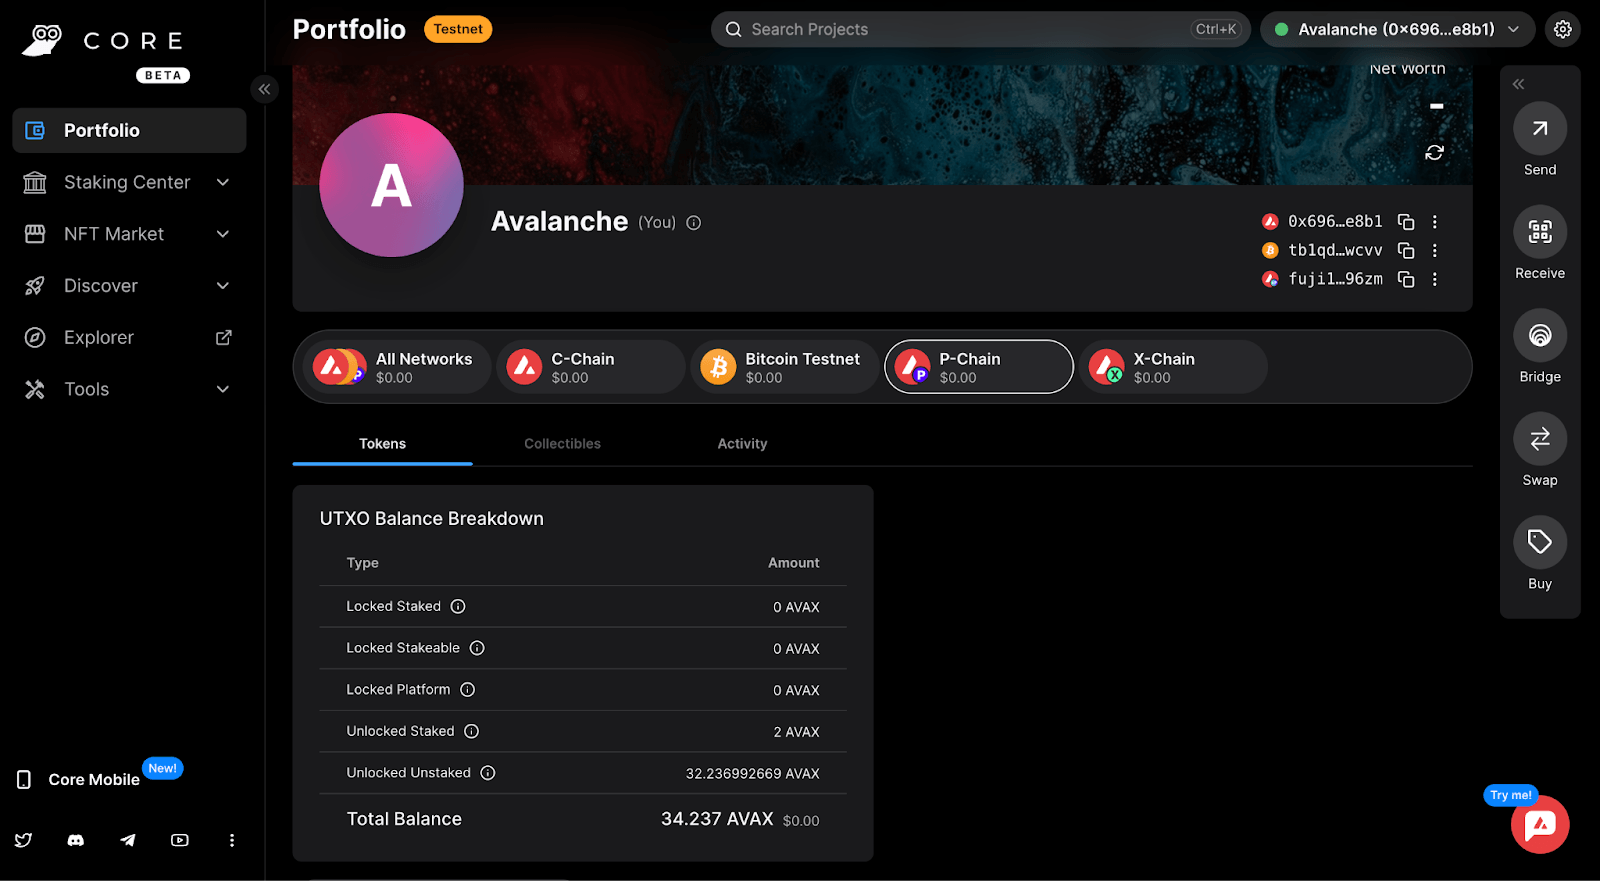This screenshot has width=1600, height=881.
Task: Open the NFT Market sidebar entry
Action: (114, 234)
